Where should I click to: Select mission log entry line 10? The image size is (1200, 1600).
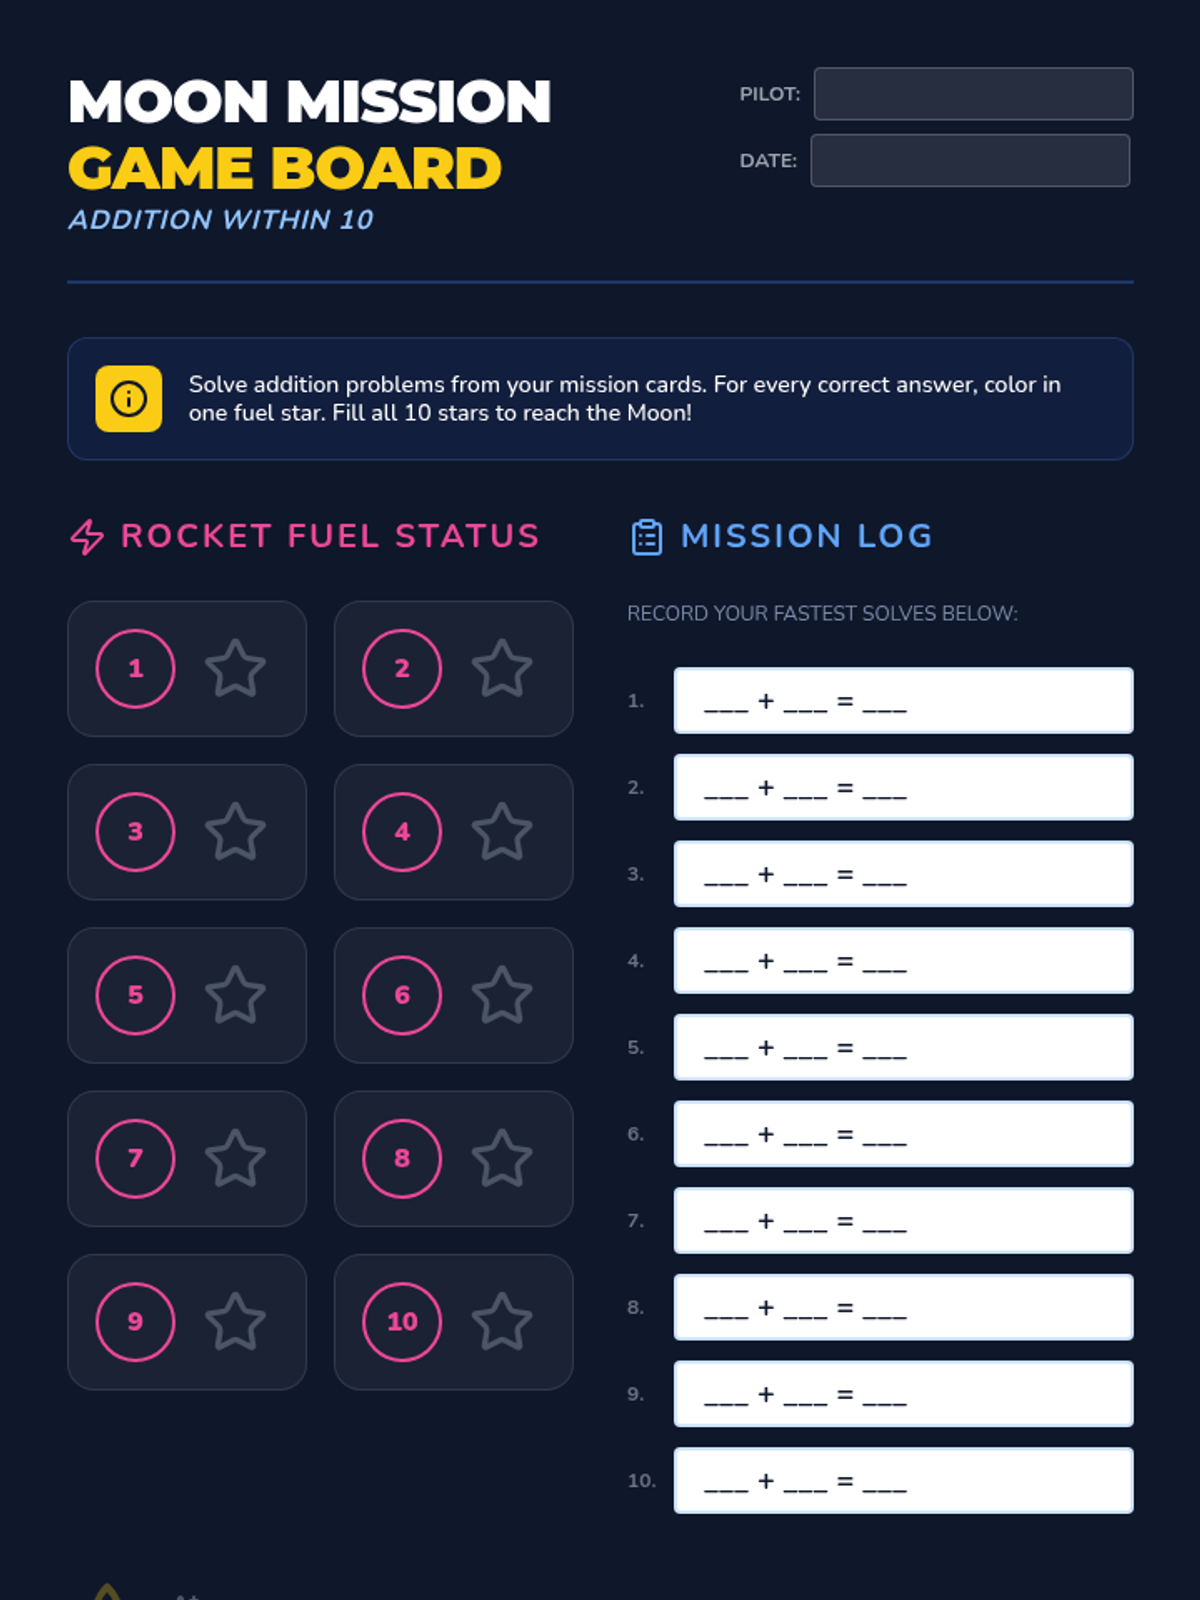(903, 1480)
